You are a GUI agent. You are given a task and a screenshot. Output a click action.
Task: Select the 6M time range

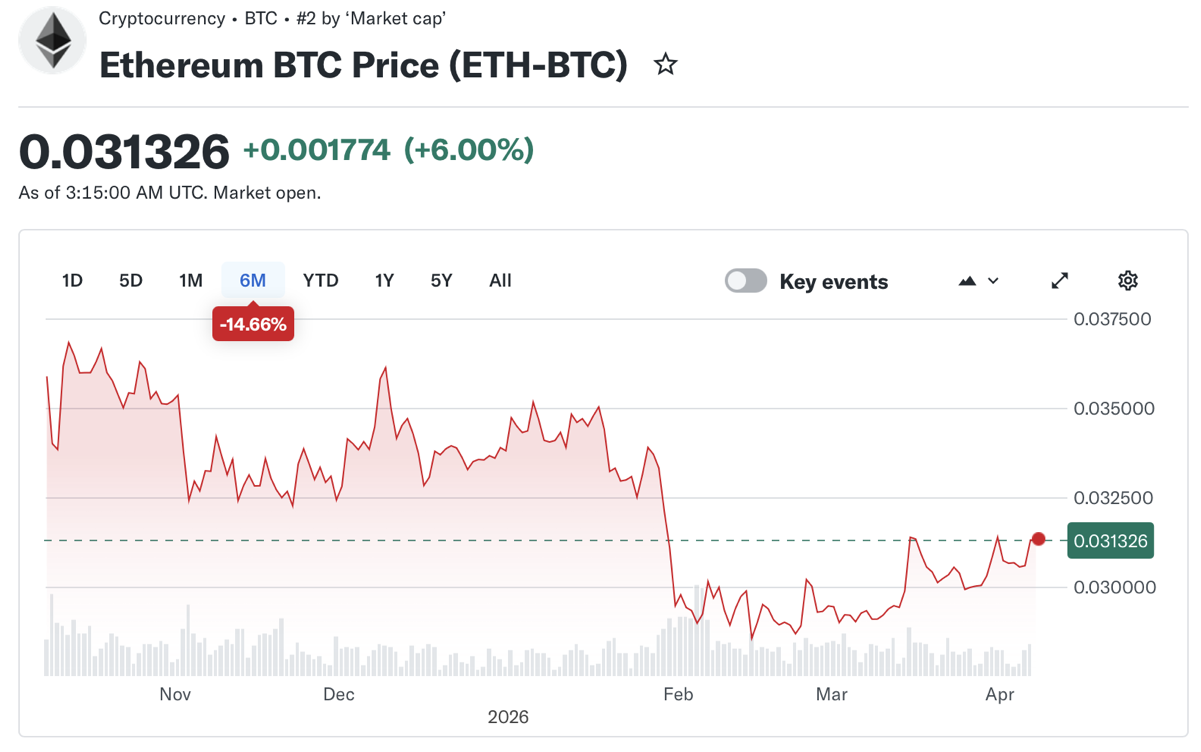click(x=253, y=281)
